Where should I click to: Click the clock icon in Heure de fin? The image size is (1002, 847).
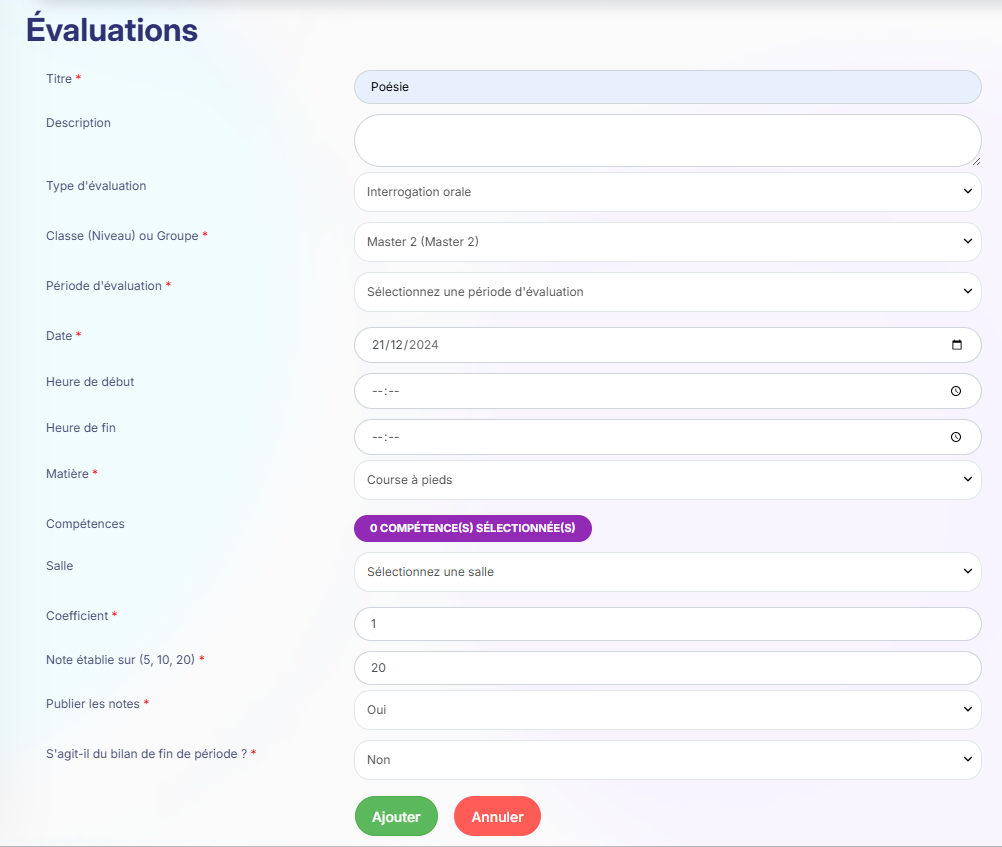click(956, 437)
